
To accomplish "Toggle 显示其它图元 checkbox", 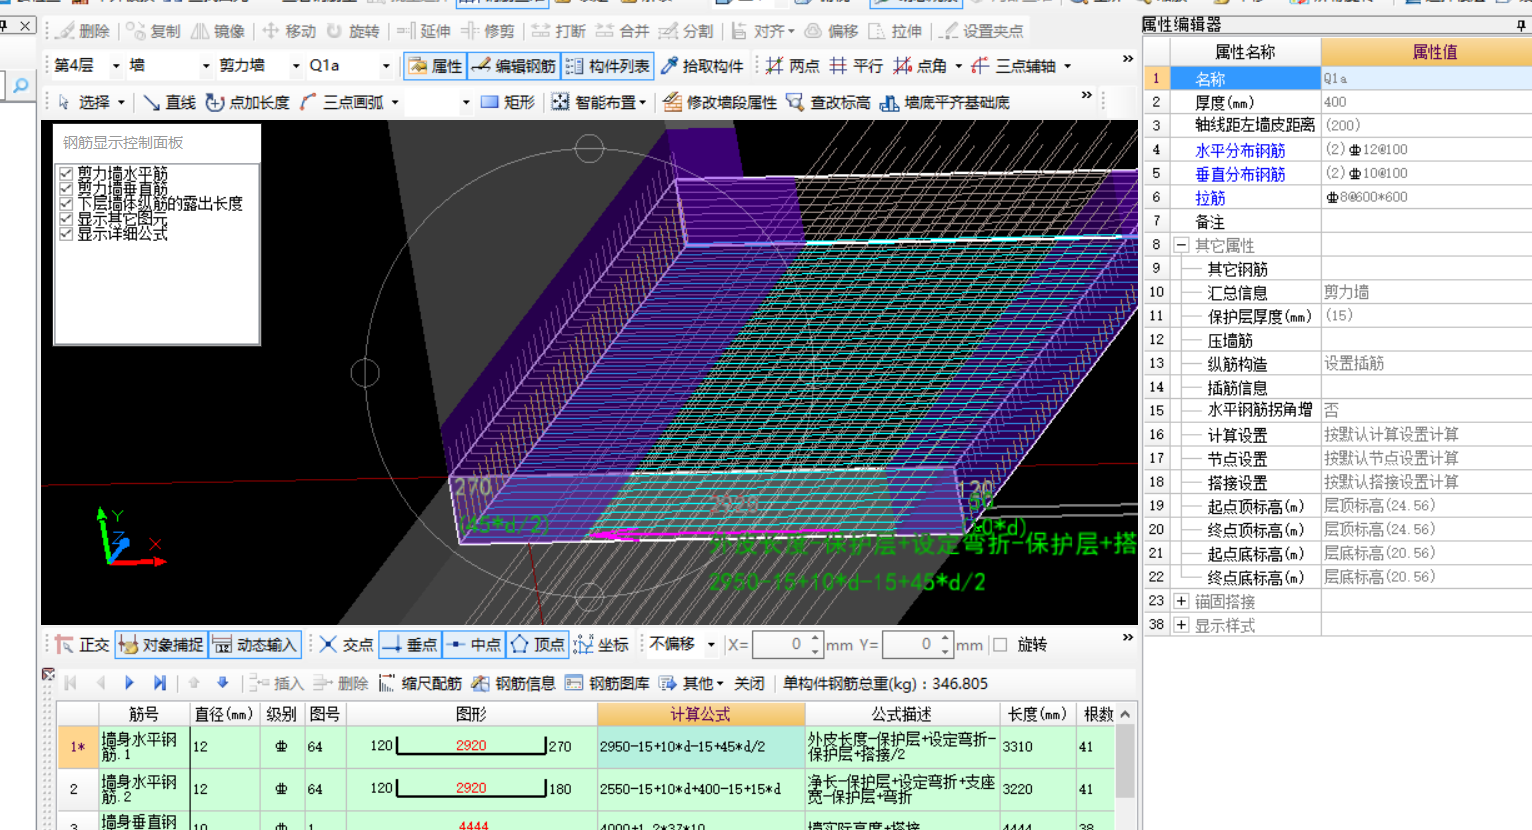I will point(66,219).
